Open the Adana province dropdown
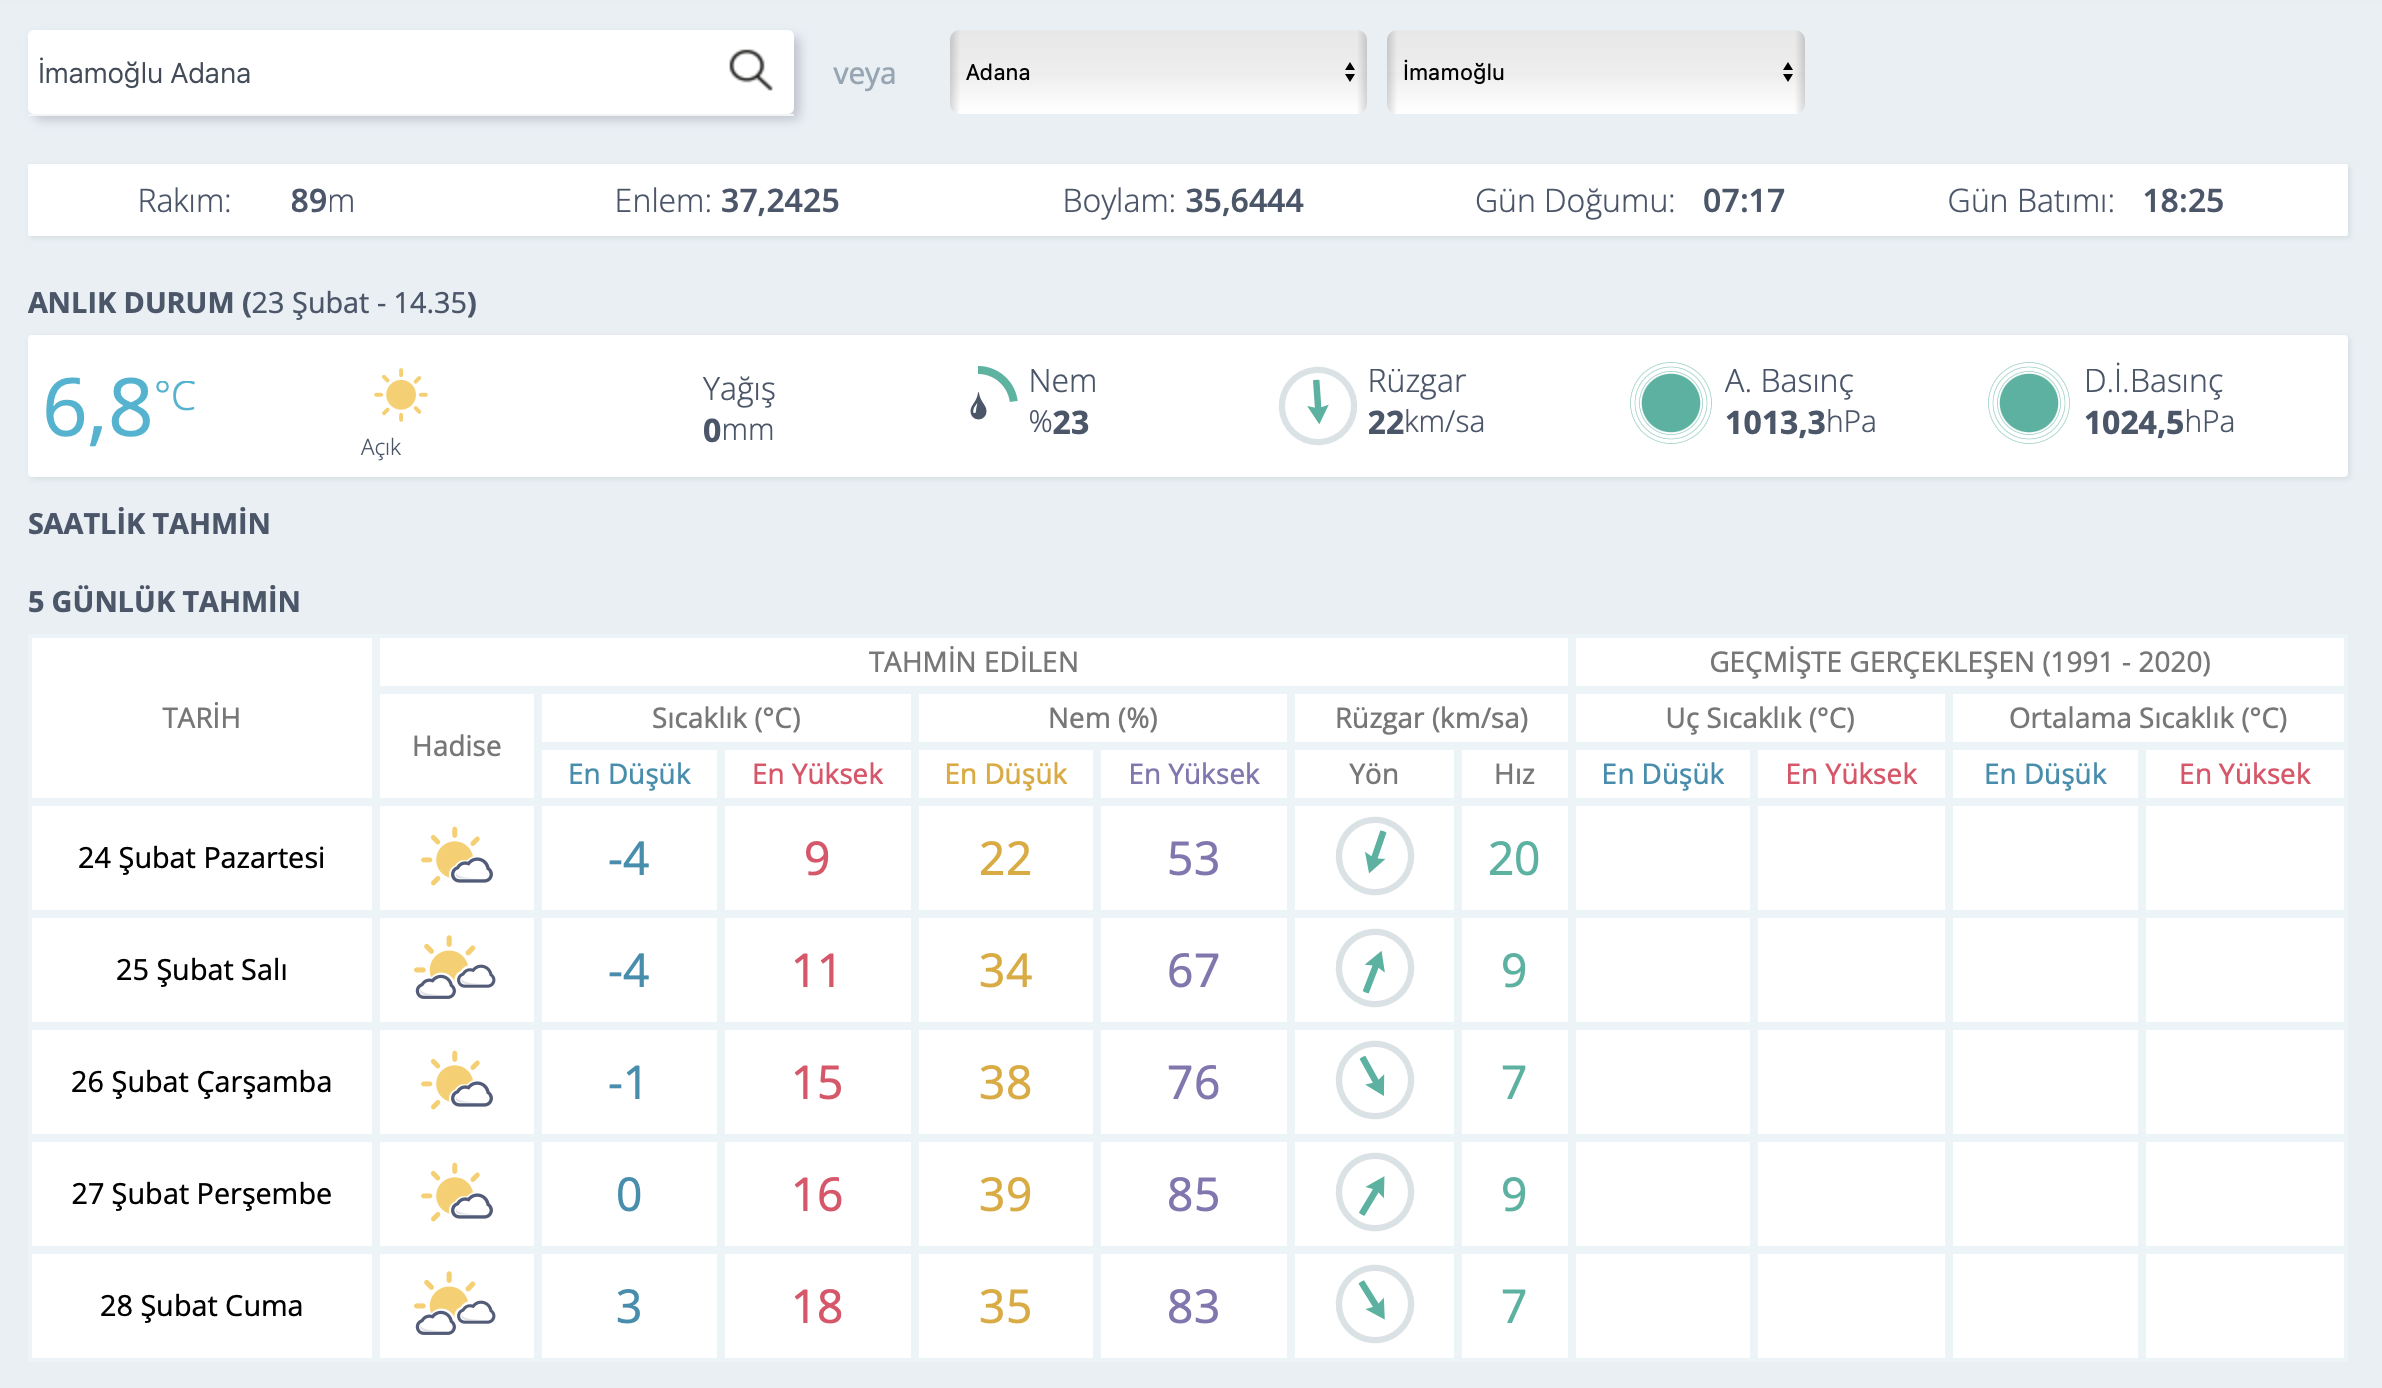 [x=1158, y=72]
